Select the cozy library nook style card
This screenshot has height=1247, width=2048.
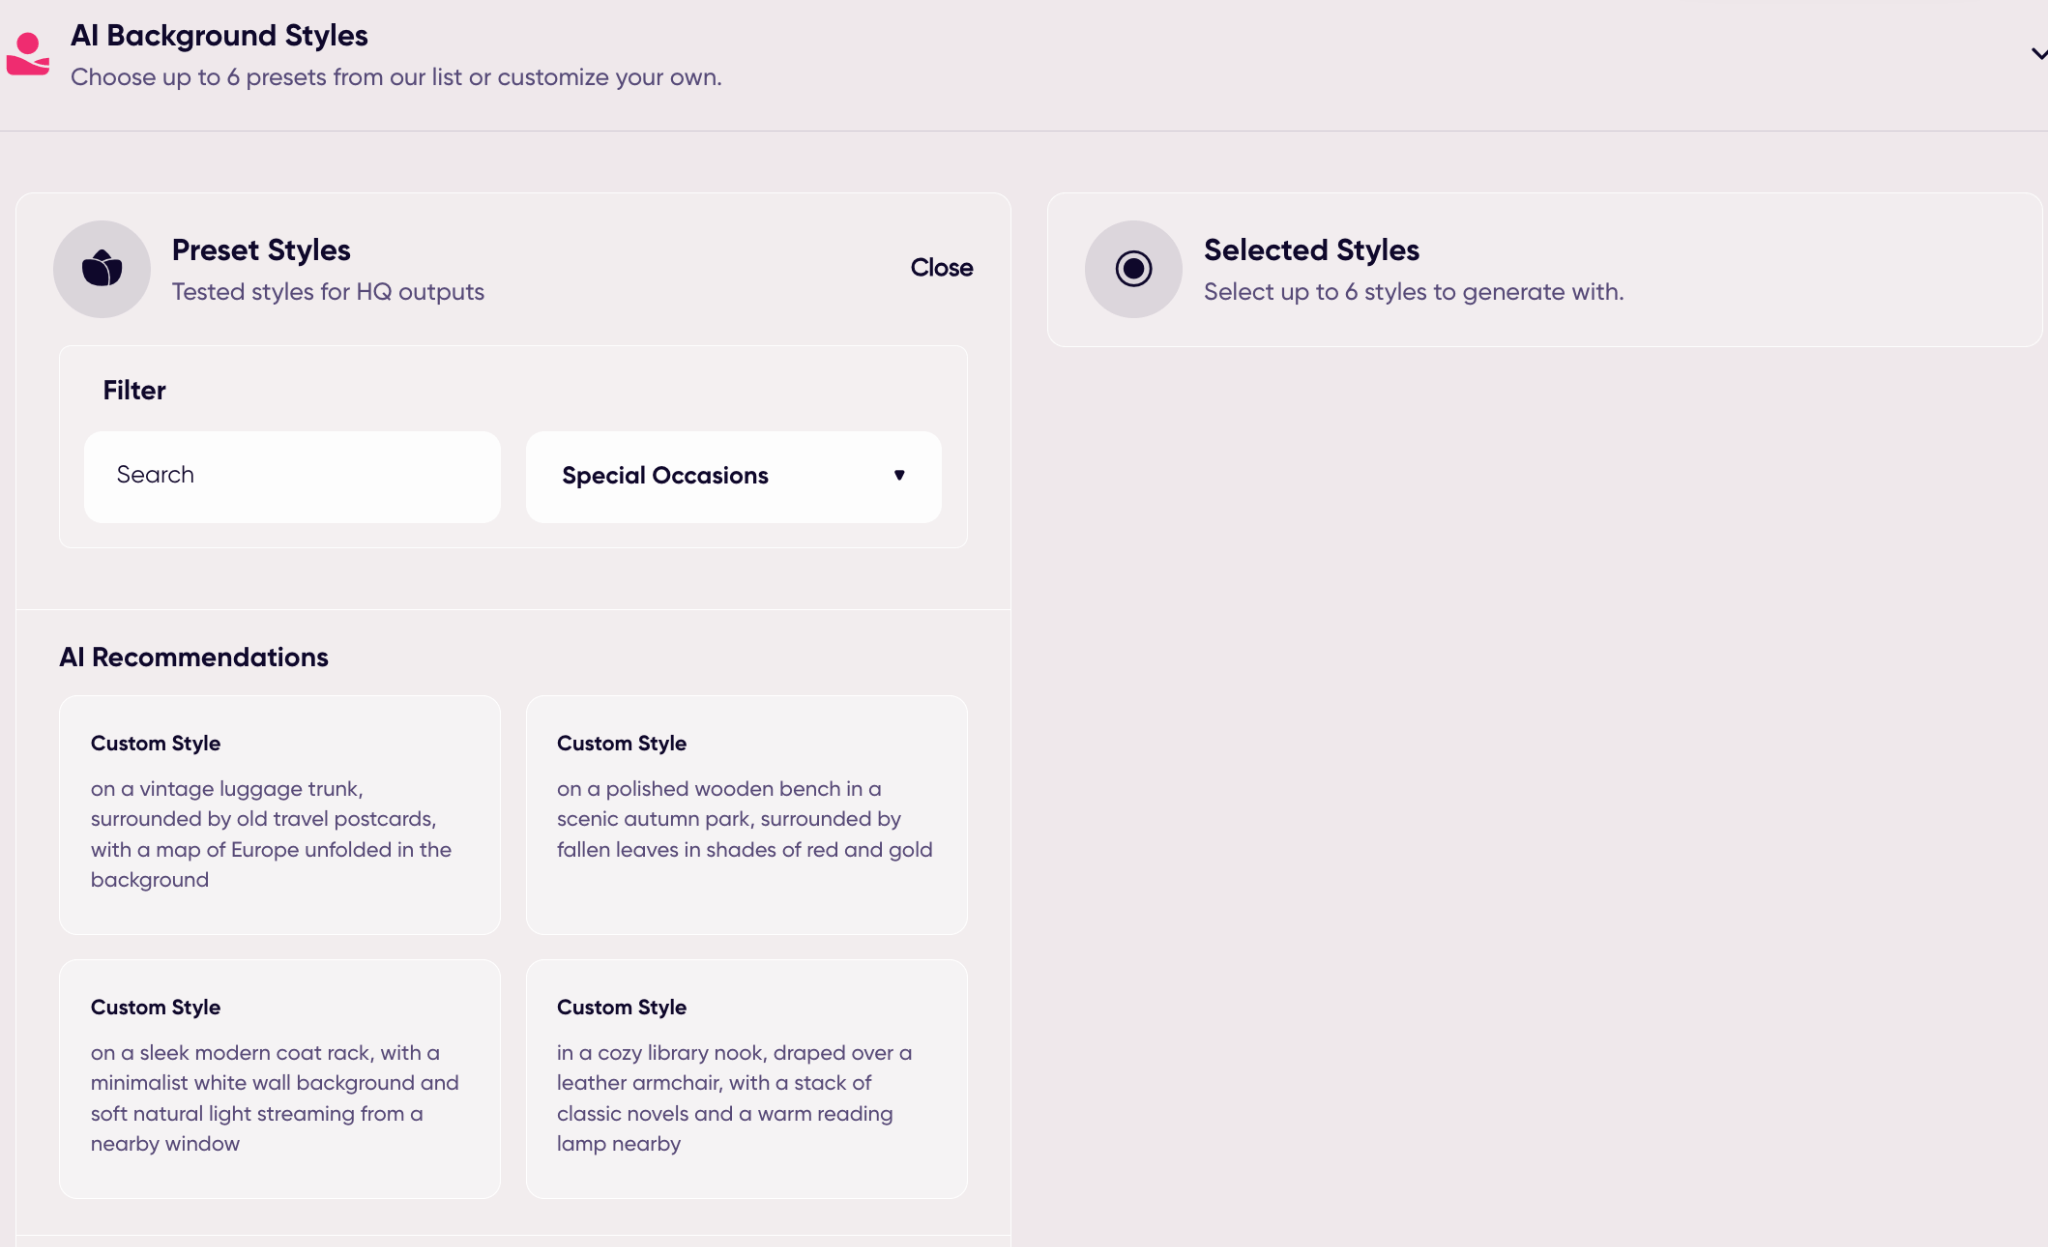(x=746, y=1079)
